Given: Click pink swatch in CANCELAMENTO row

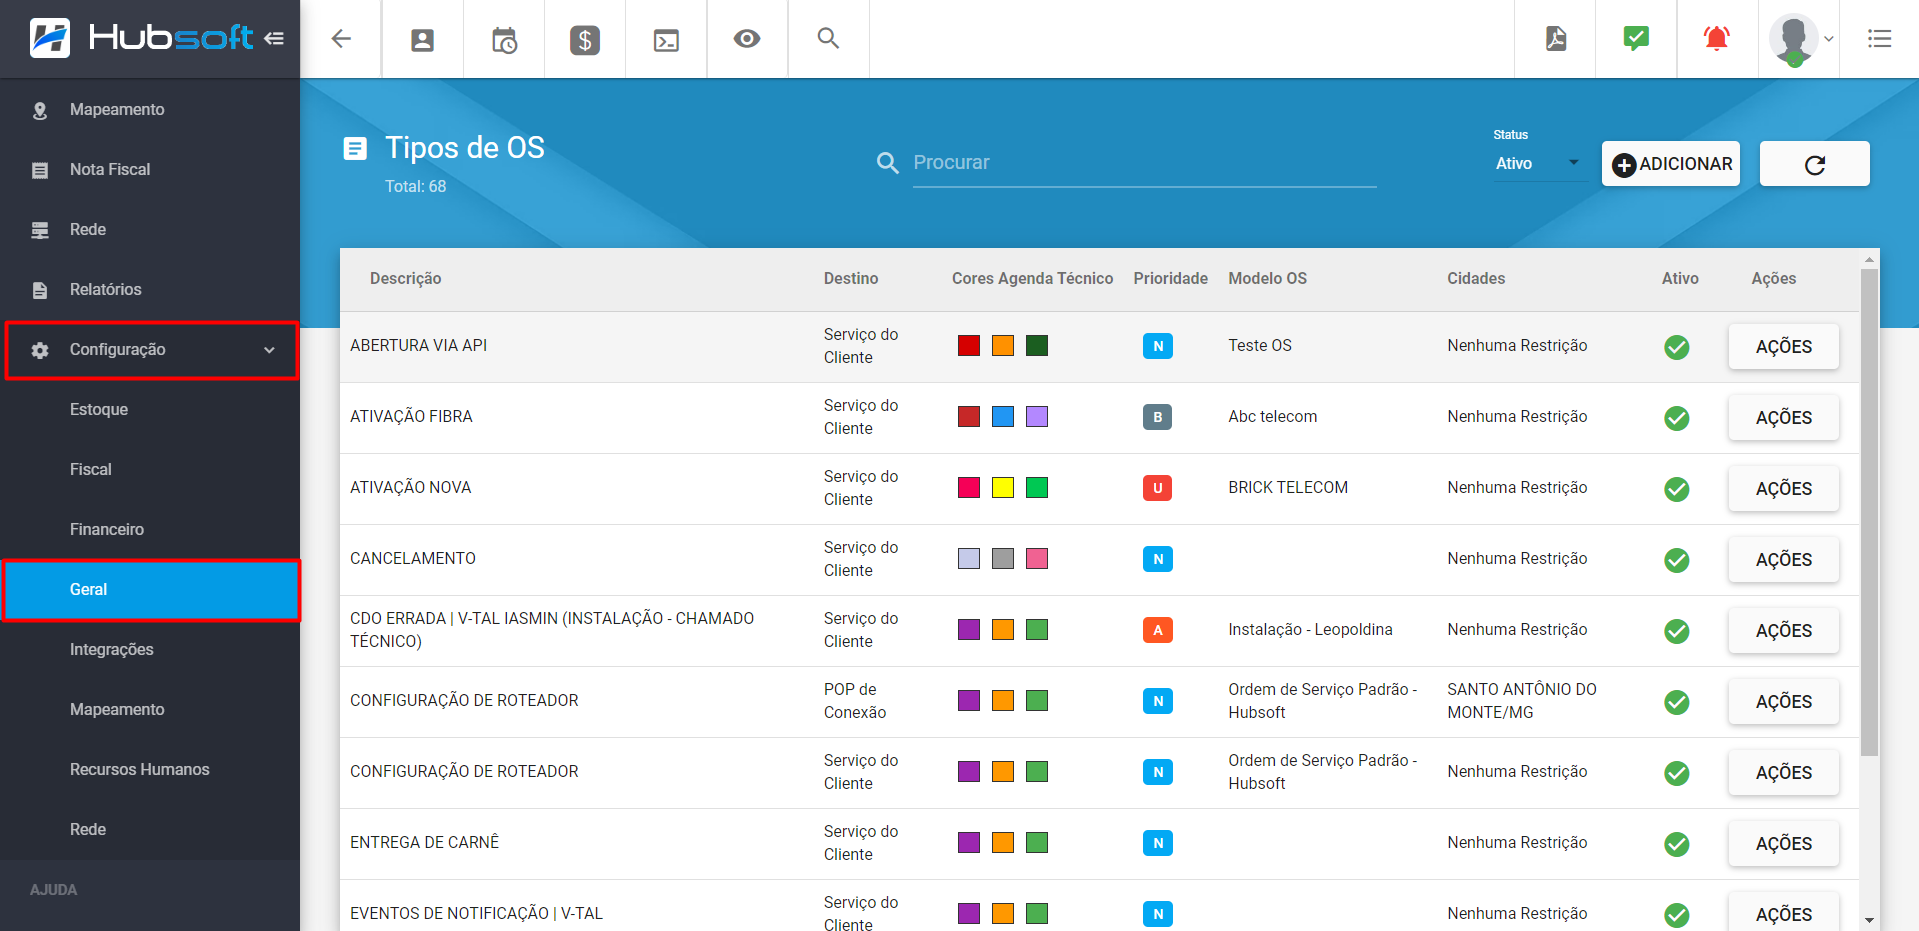Looking at the screenshot, I should coord(1037,559).
